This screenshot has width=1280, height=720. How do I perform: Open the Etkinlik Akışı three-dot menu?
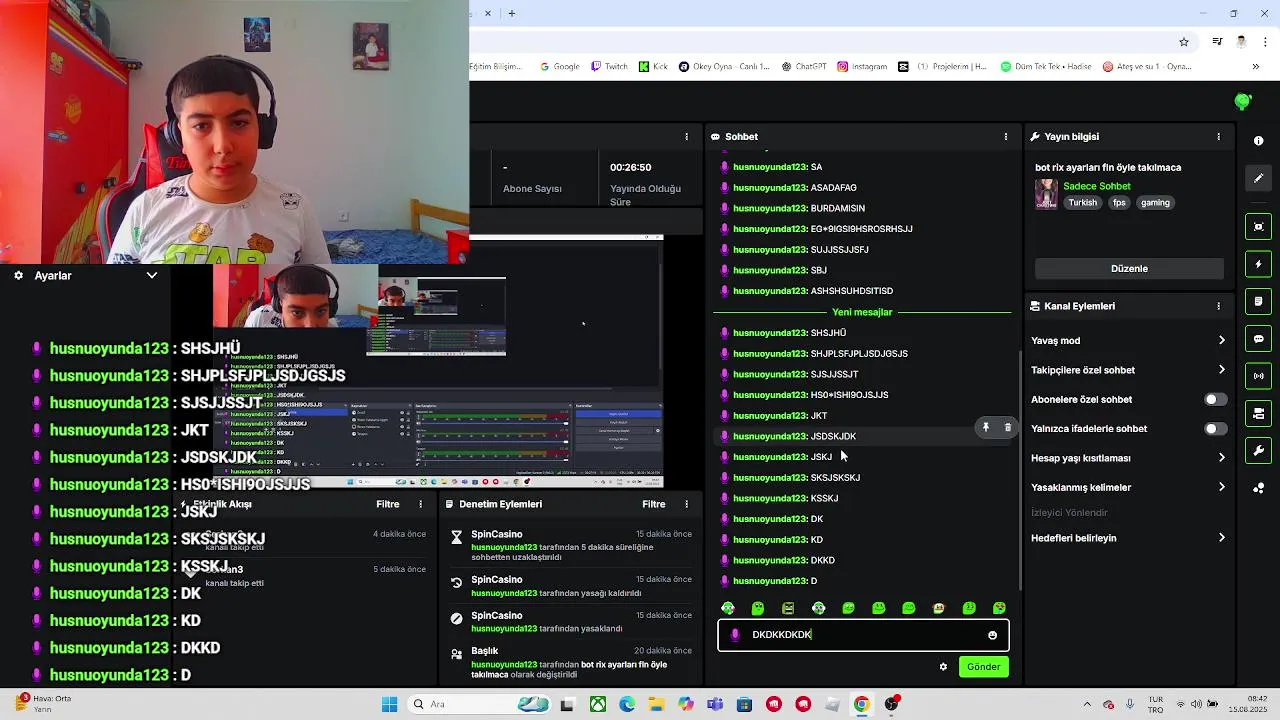[x=420, y=504]
